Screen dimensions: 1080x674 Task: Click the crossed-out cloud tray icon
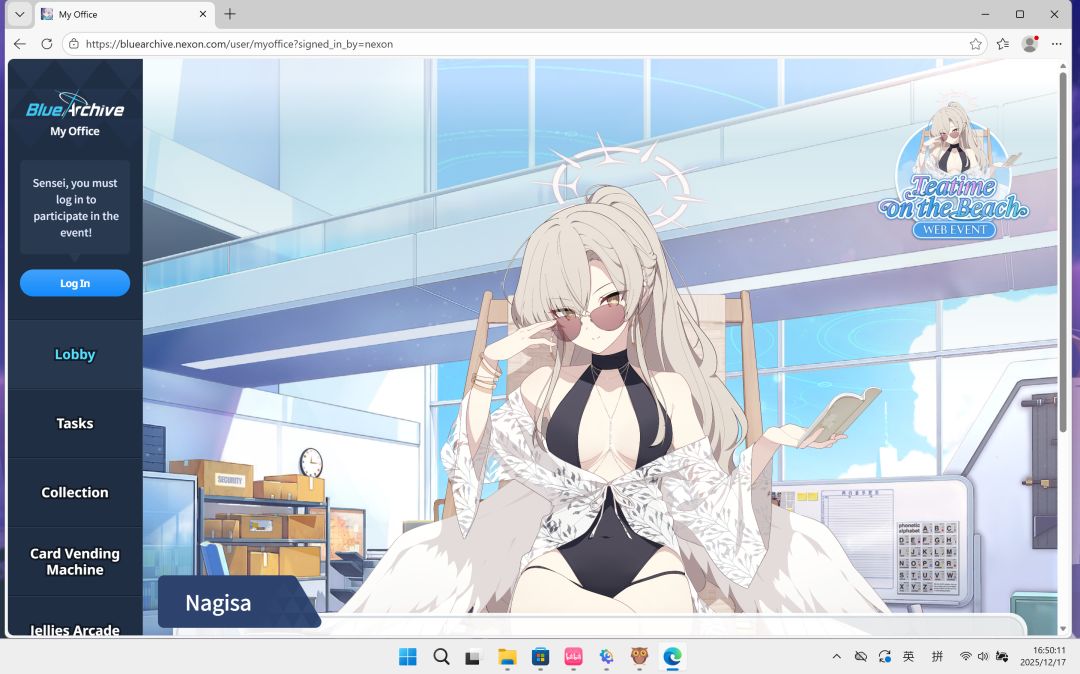click(x=860, y=657)
